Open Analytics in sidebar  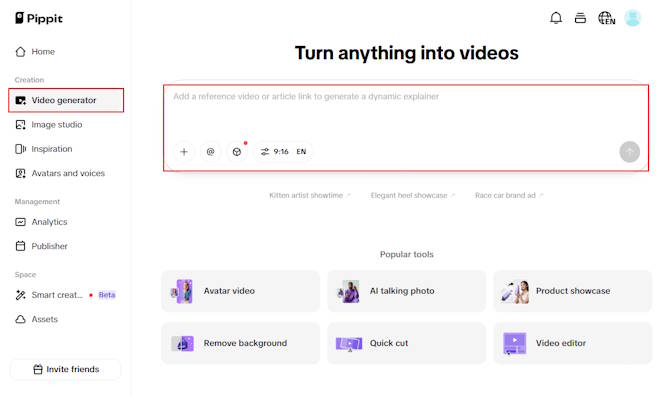click(66, 222)
